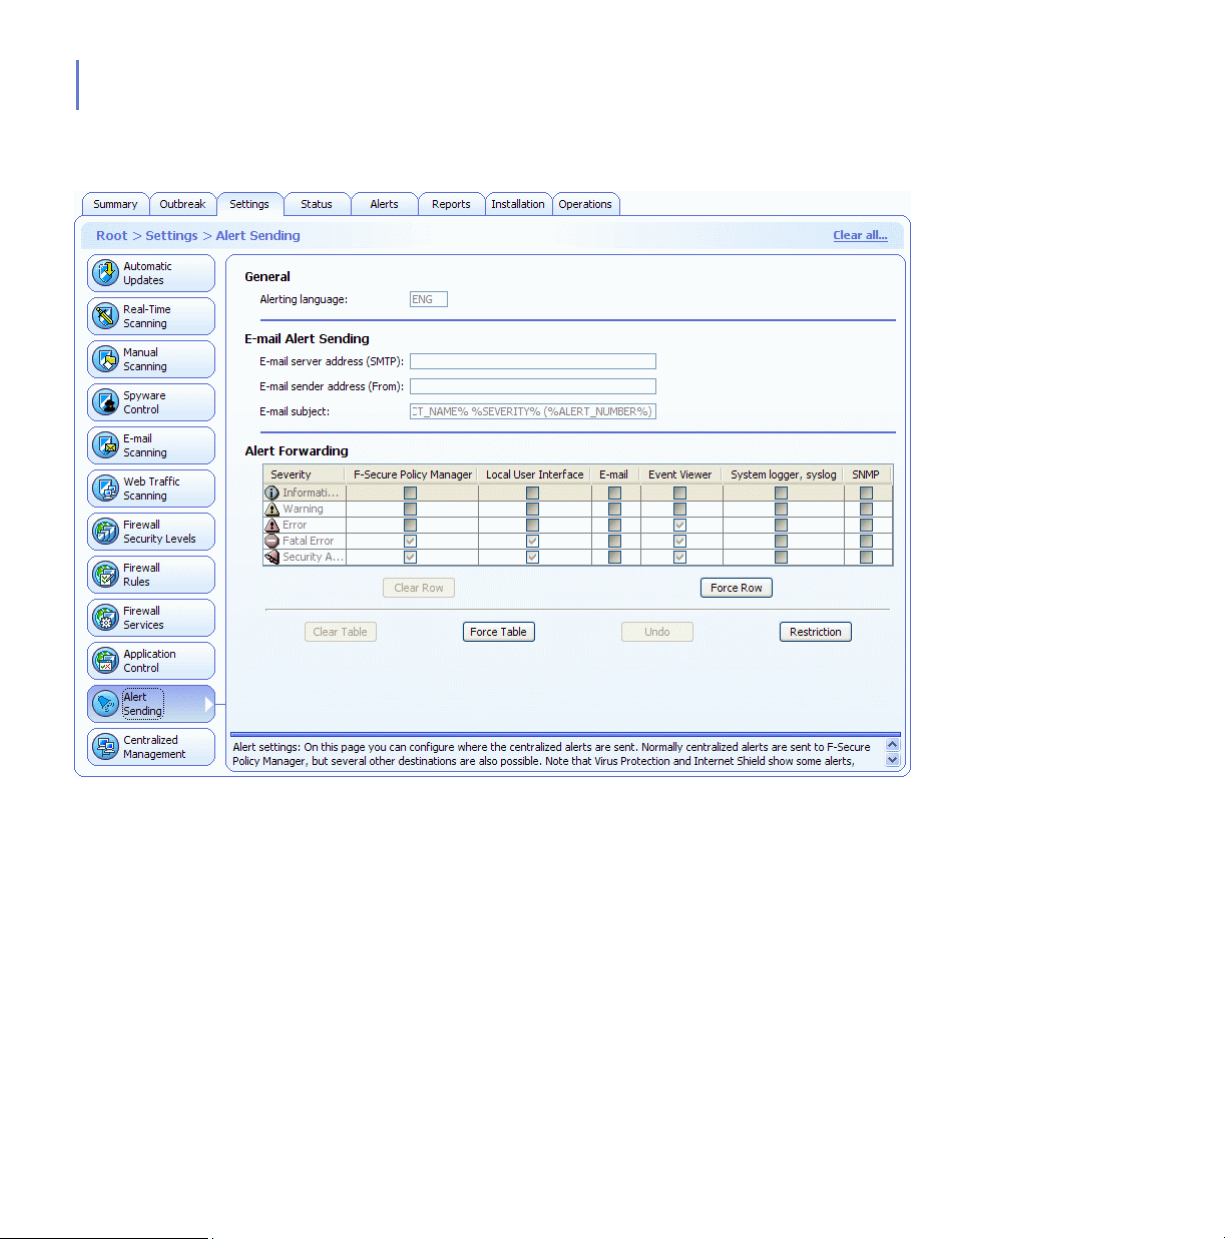
Task: Open Firewall Services icon
Action: click(105, 617)
